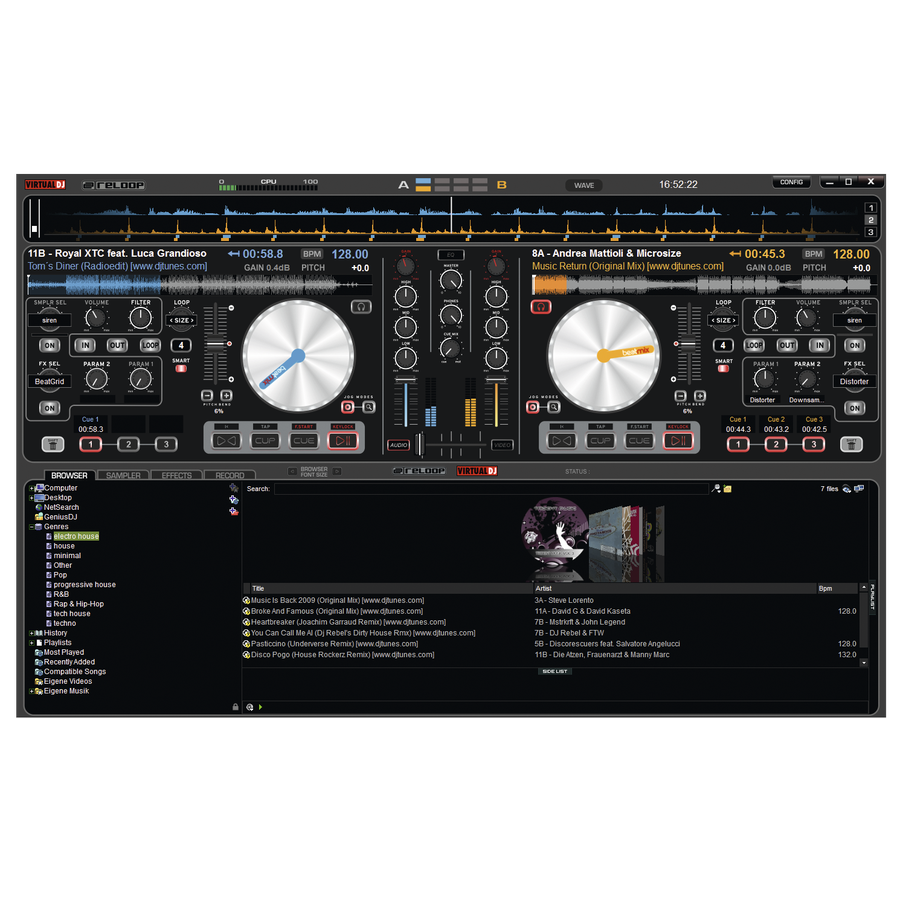Click the trash/shift icon on left deck
Image resolution: width=900 pixels, height=900 pixels.
point(51,444)
